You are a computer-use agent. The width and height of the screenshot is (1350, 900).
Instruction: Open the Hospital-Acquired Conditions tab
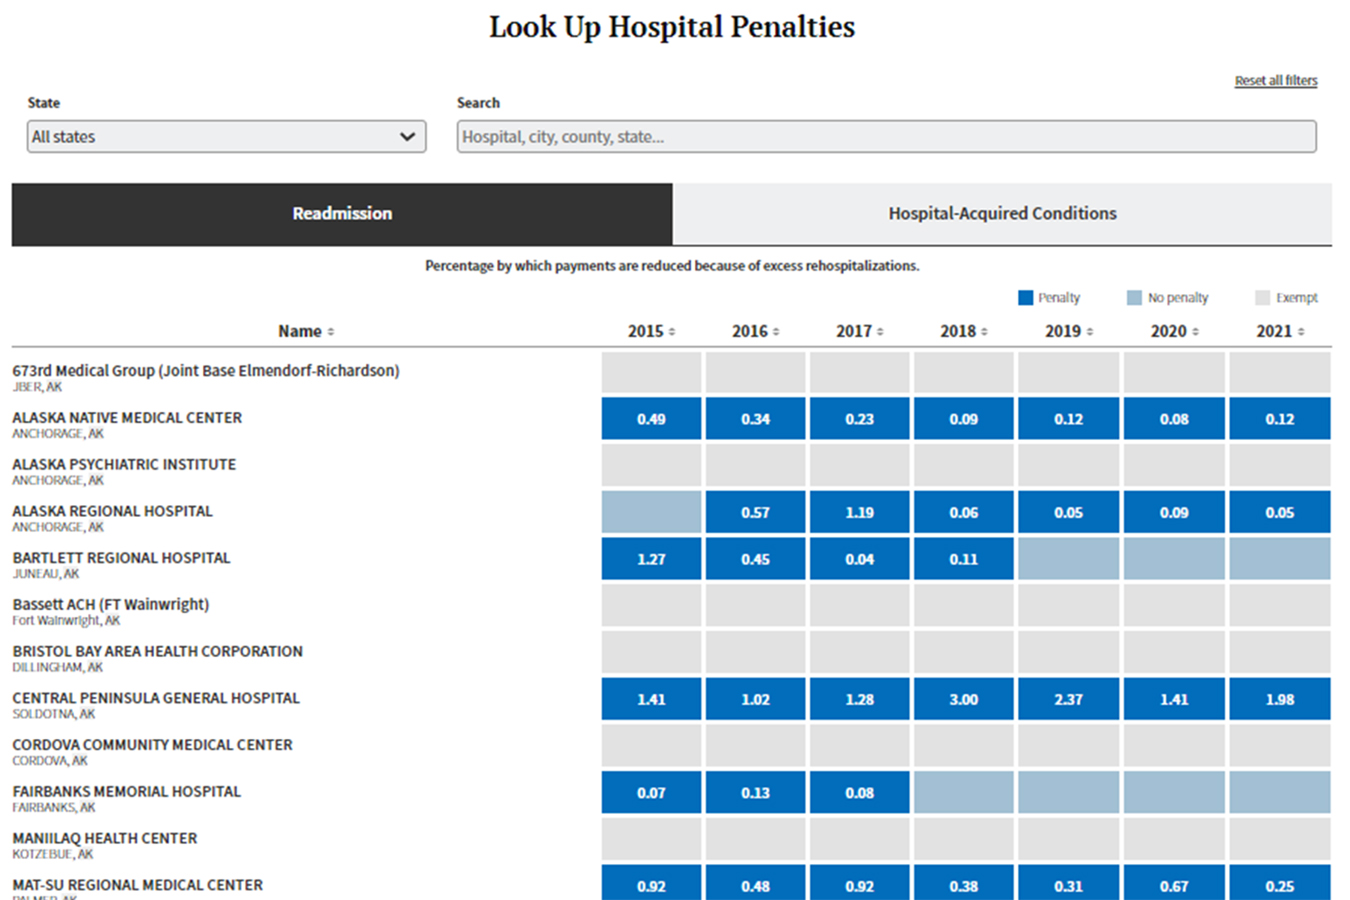point(1002,214)
